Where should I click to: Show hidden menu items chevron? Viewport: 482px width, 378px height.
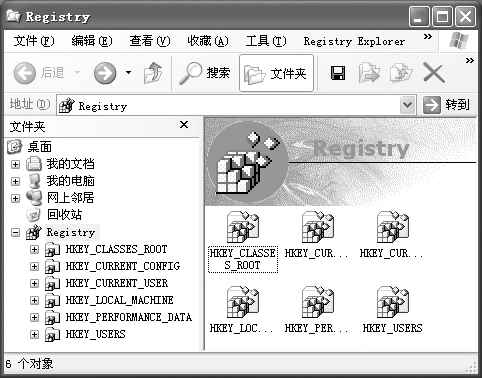point(428,37)
